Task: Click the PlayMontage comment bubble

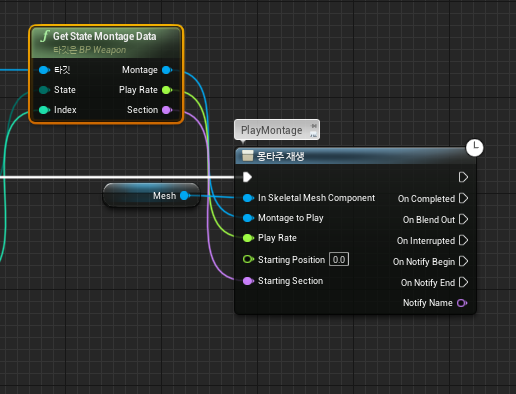Action: [277, 130]
